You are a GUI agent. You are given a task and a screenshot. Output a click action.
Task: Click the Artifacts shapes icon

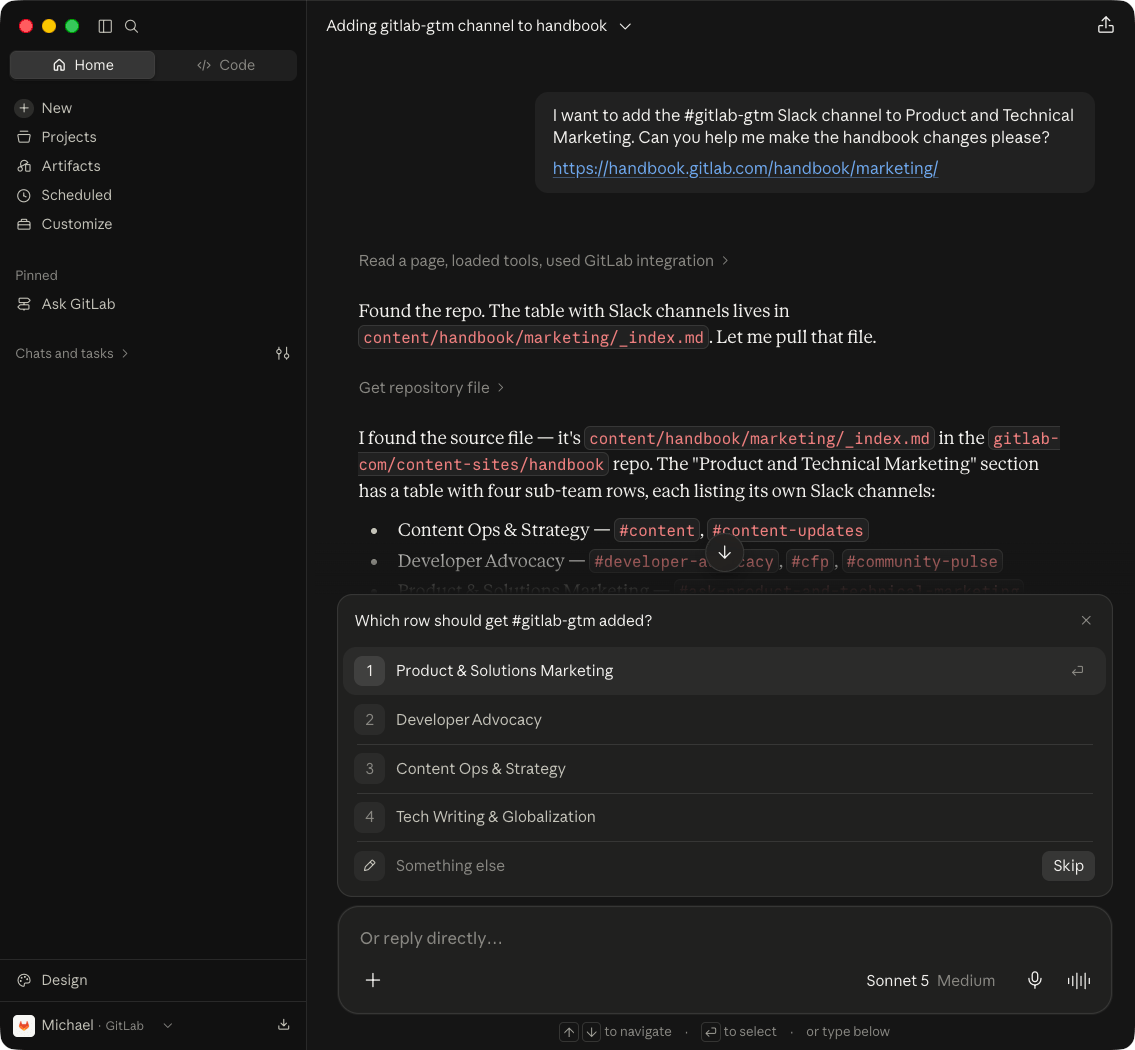pyautogui.click(x=24, y=166)
